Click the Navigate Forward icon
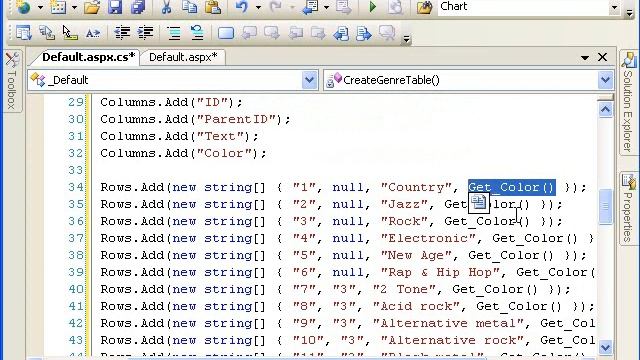 pyautogui.click(x=344, y=7)
